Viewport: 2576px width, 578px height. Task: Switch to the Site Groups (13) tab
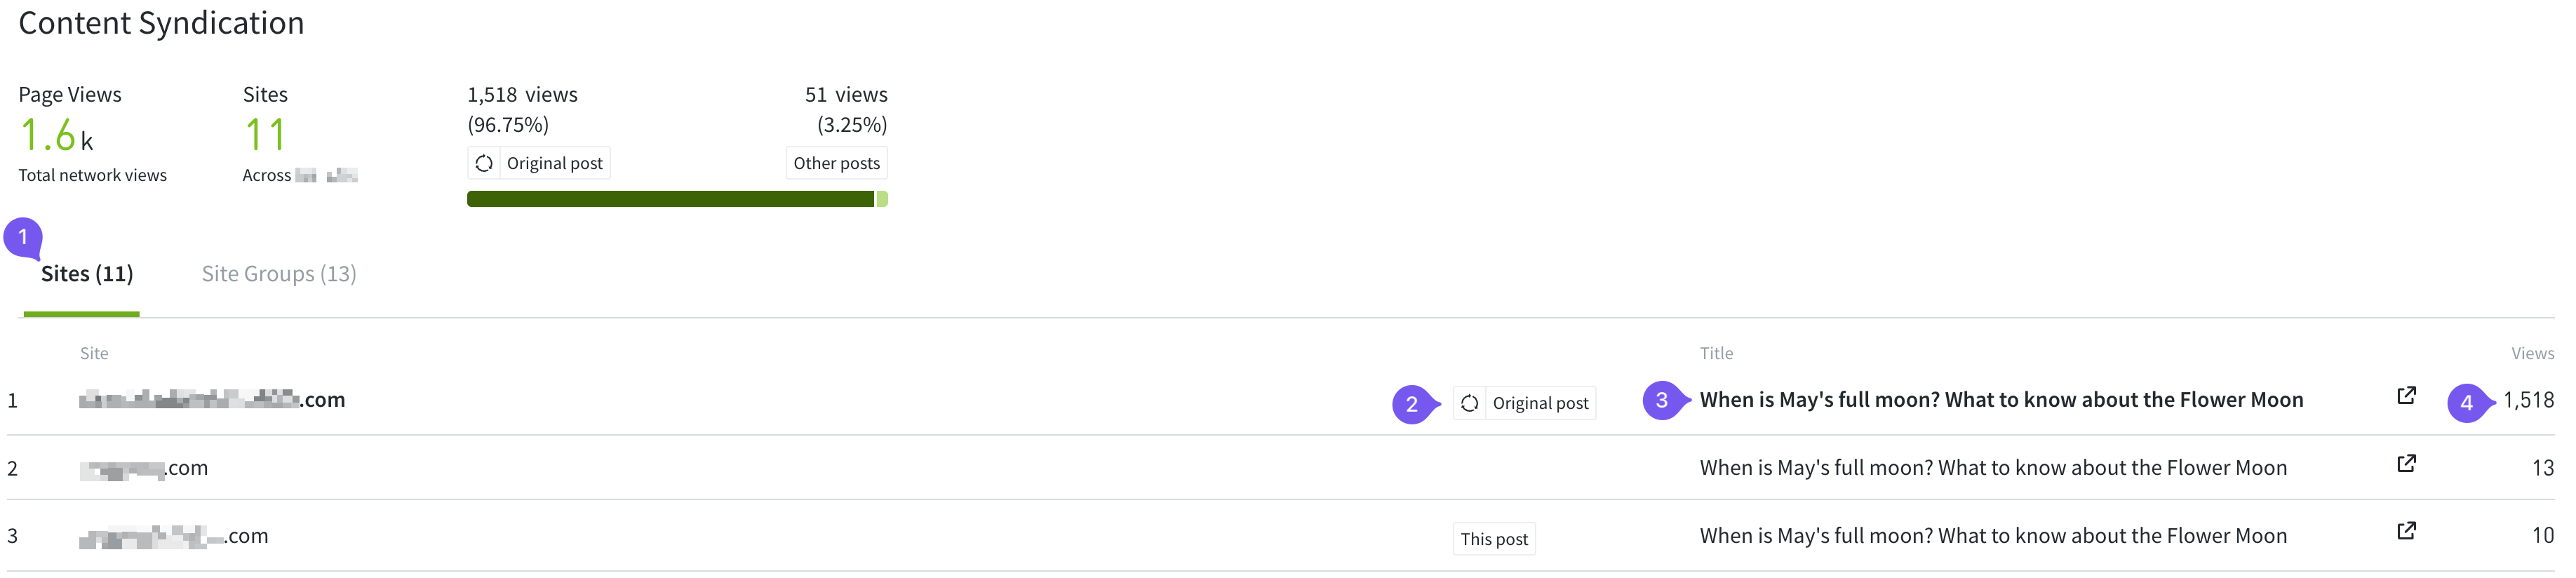(x=279, y=274)
